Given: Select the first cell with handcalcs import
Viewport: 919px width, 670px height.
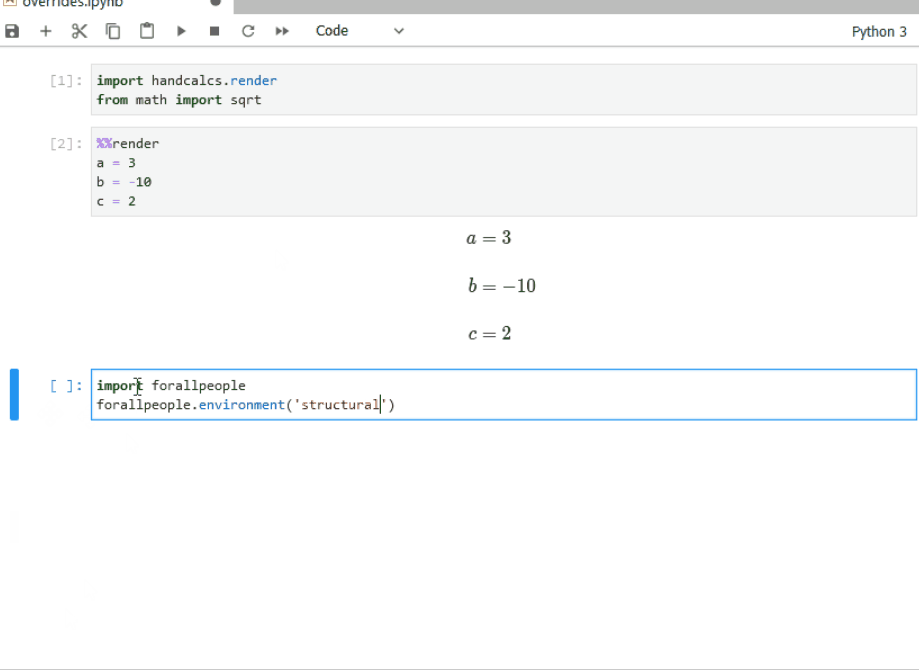Looking at the screenshot, I should point(504,90).
